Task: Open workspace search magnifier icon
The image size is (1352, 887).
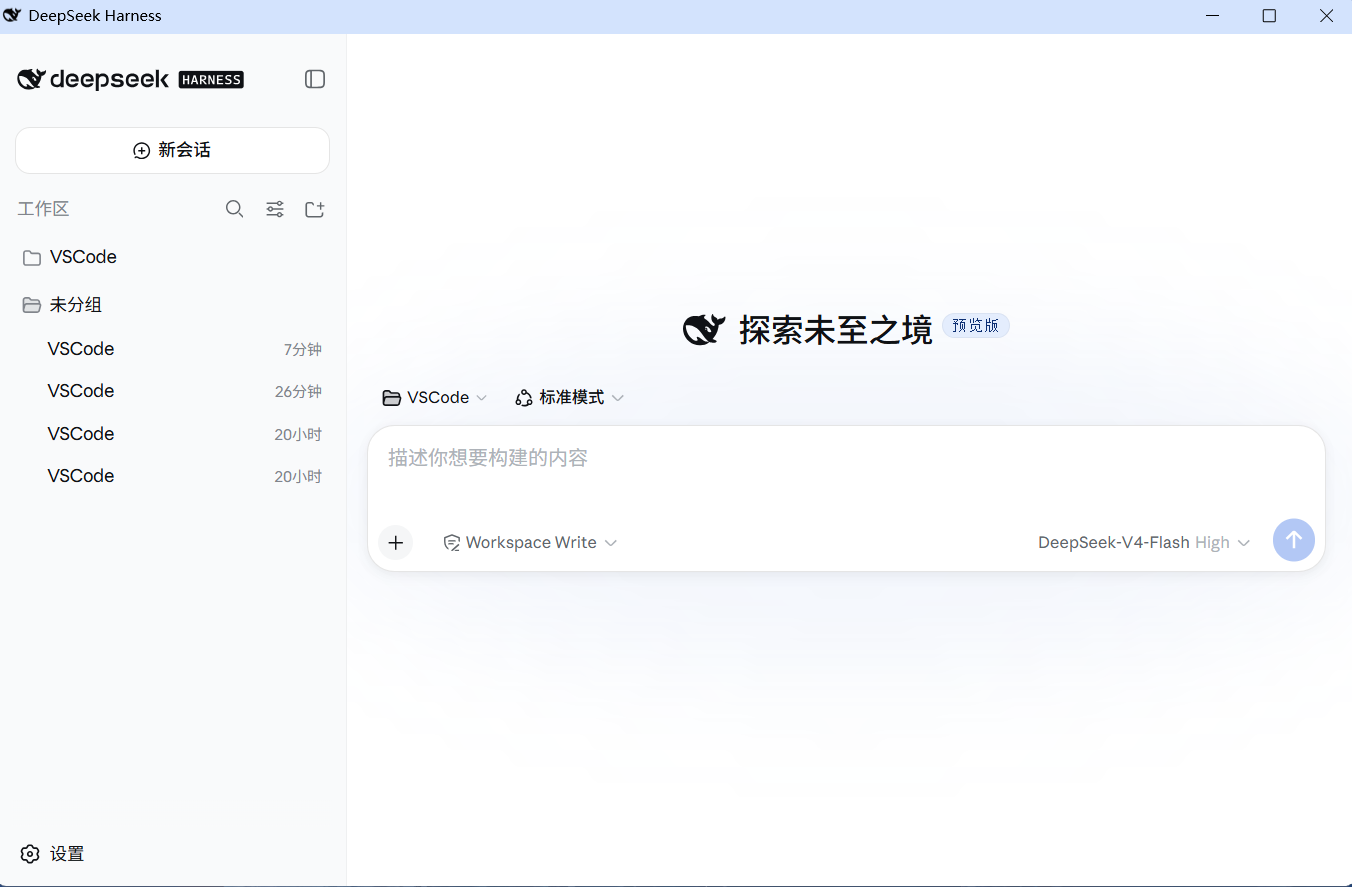Action: coord(235,209)
